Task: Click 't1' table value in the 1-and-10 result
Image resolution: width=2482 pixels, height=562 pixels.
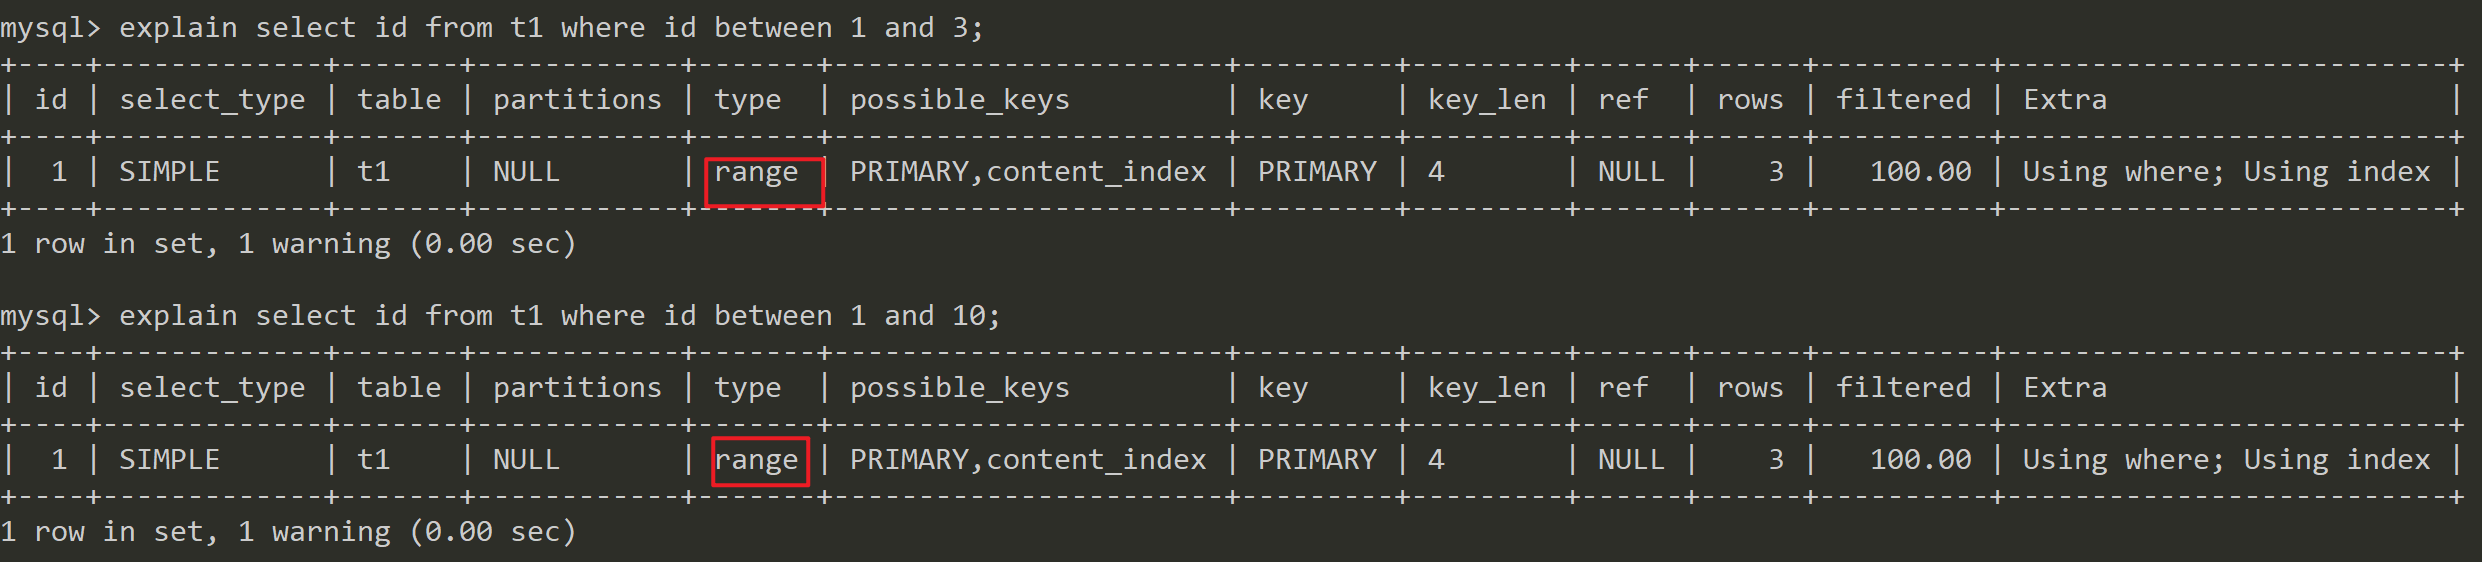Action: pyautogui.click(x=374, y=460)
